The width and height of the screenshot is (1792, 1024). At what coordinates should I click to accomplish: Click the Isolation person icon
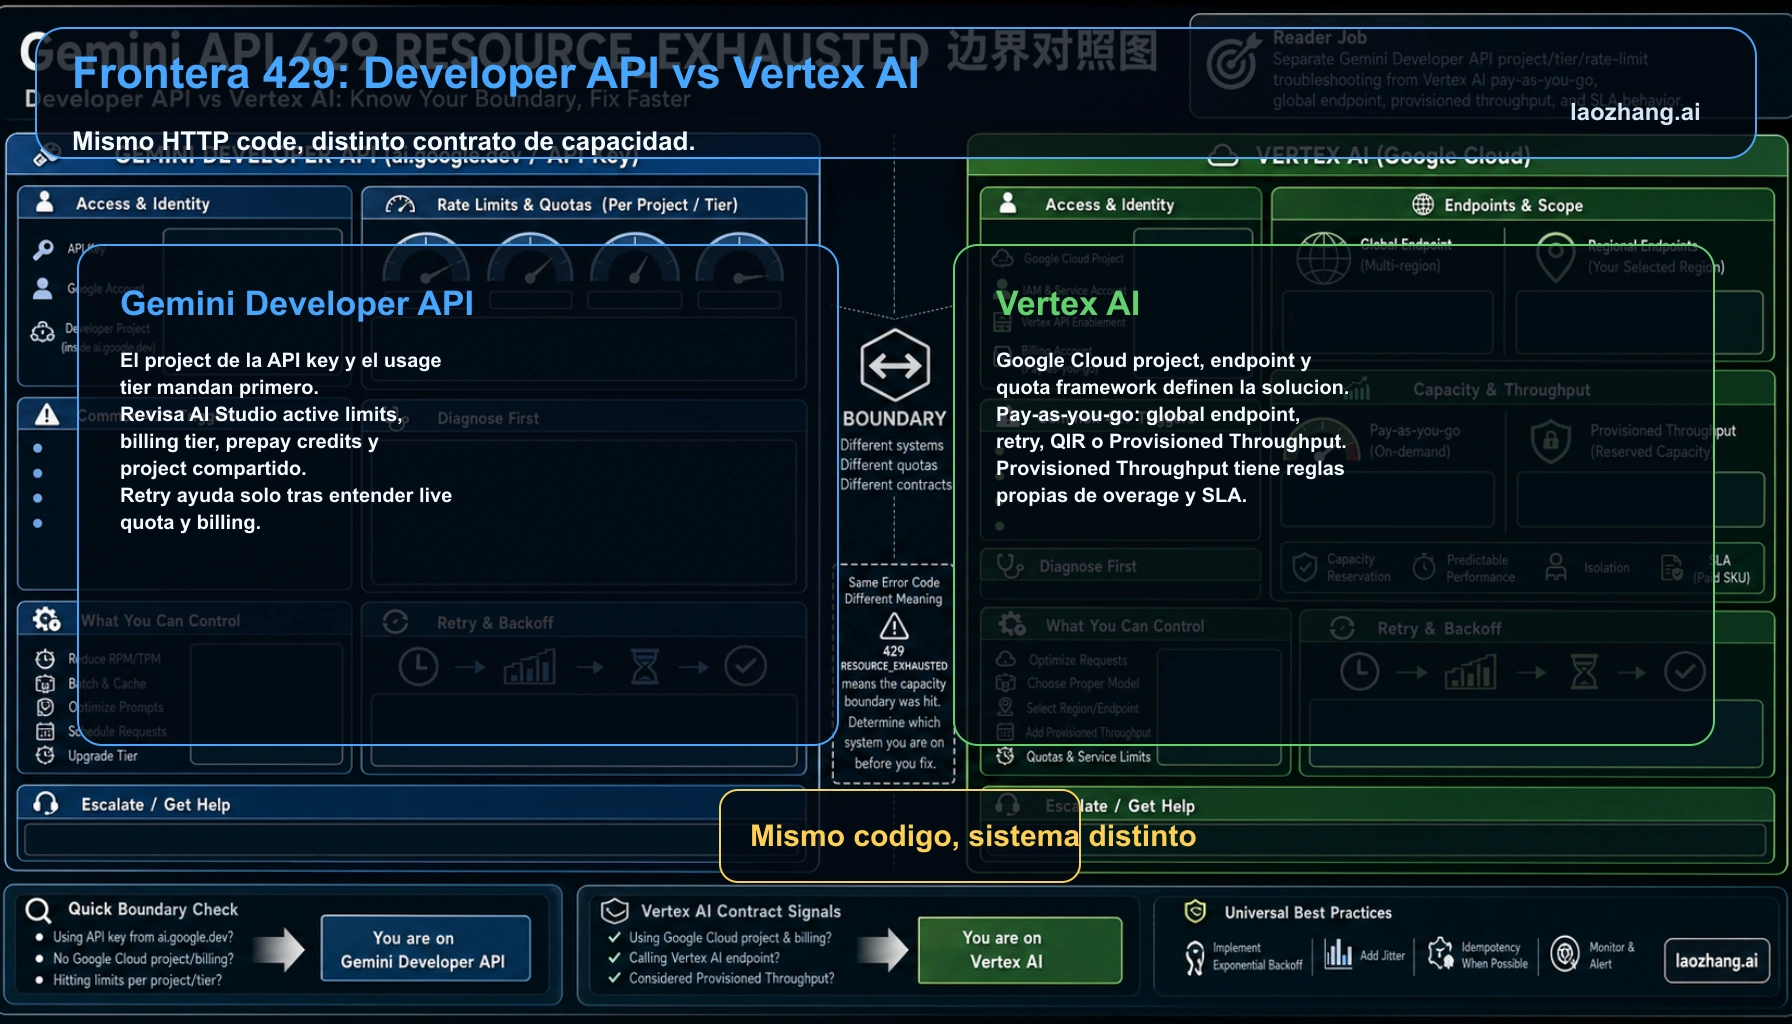click(1556, 567)
